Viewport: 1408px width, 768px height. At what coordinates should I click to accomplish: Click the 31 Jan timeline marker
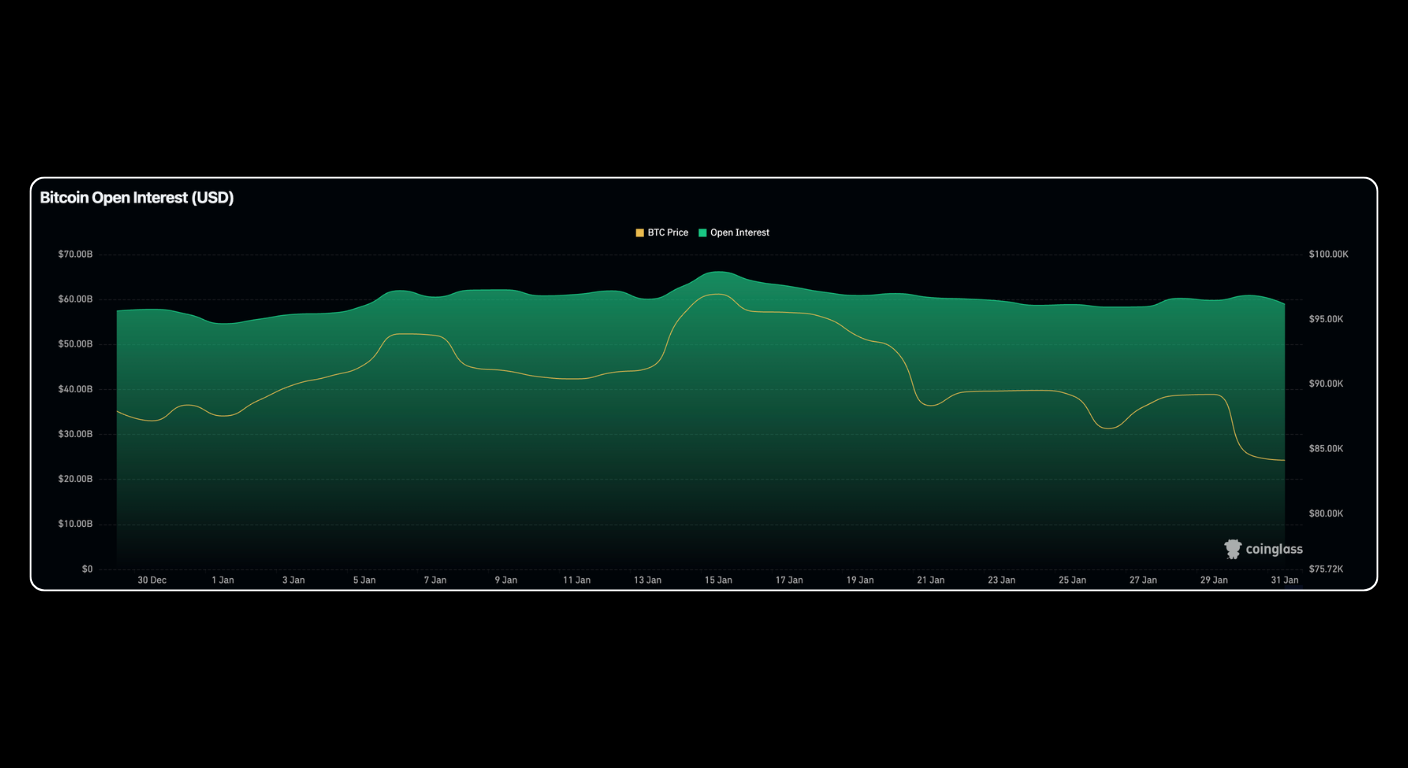pyautogui.click(x=1284, y=580)
